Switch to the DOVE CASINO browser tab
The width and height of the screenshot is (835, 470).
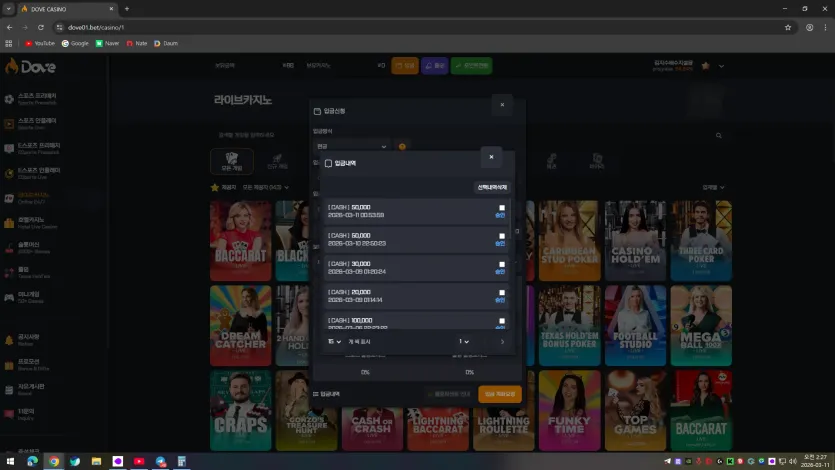point(67,9)
